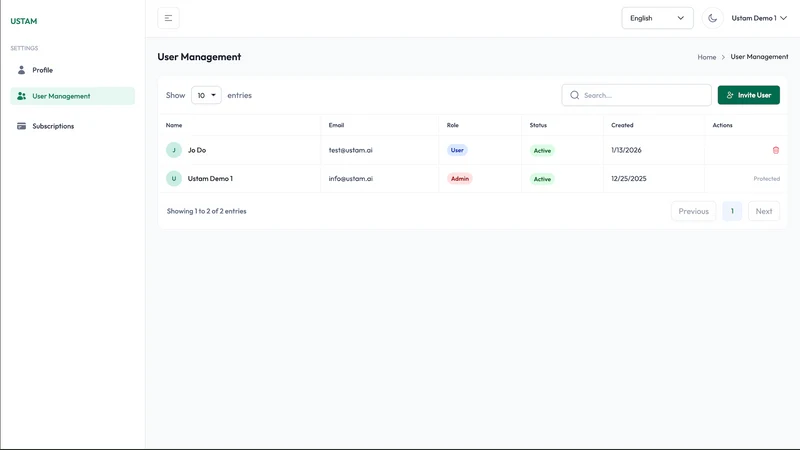The width and height of the screenshot is (800, 450).
Task: Toggle the sidebar hamburger menu button
Action: (x=168, y=18)
